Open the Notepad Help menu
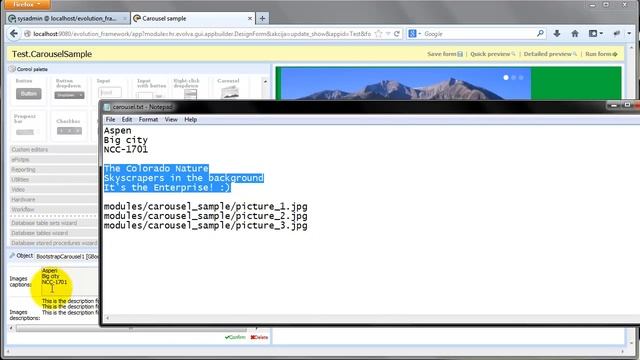640x360 pixels. coord(191,120)
